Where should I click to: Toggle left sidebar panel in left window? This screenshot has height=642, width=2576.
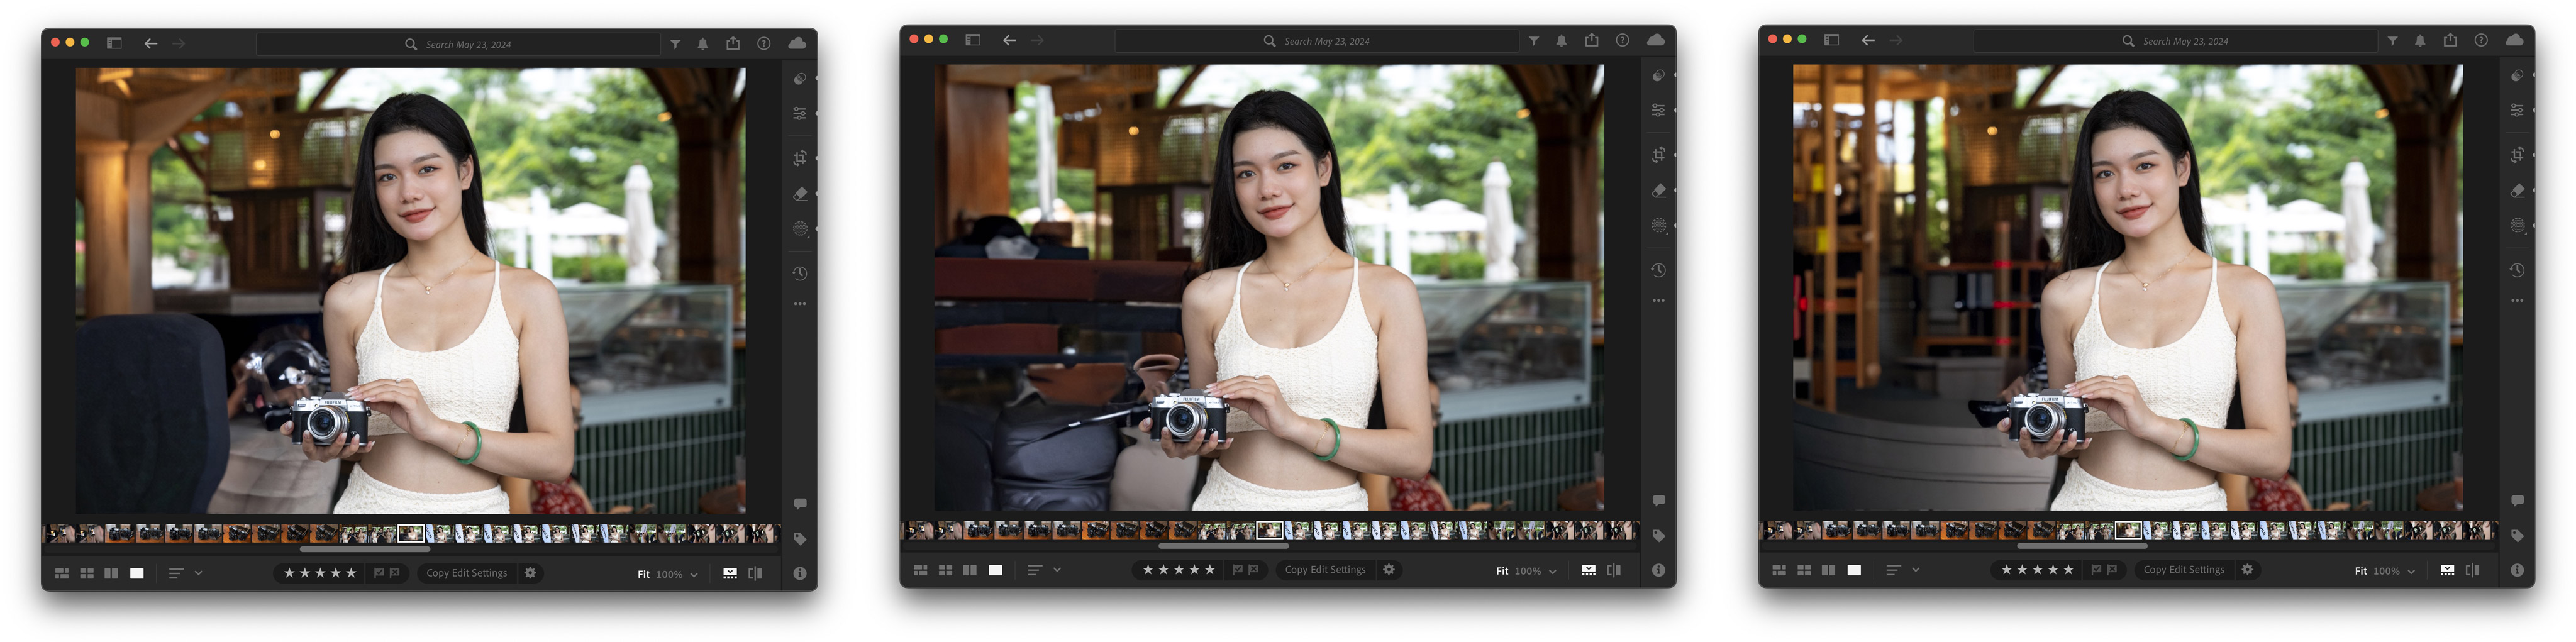[114, 44]
